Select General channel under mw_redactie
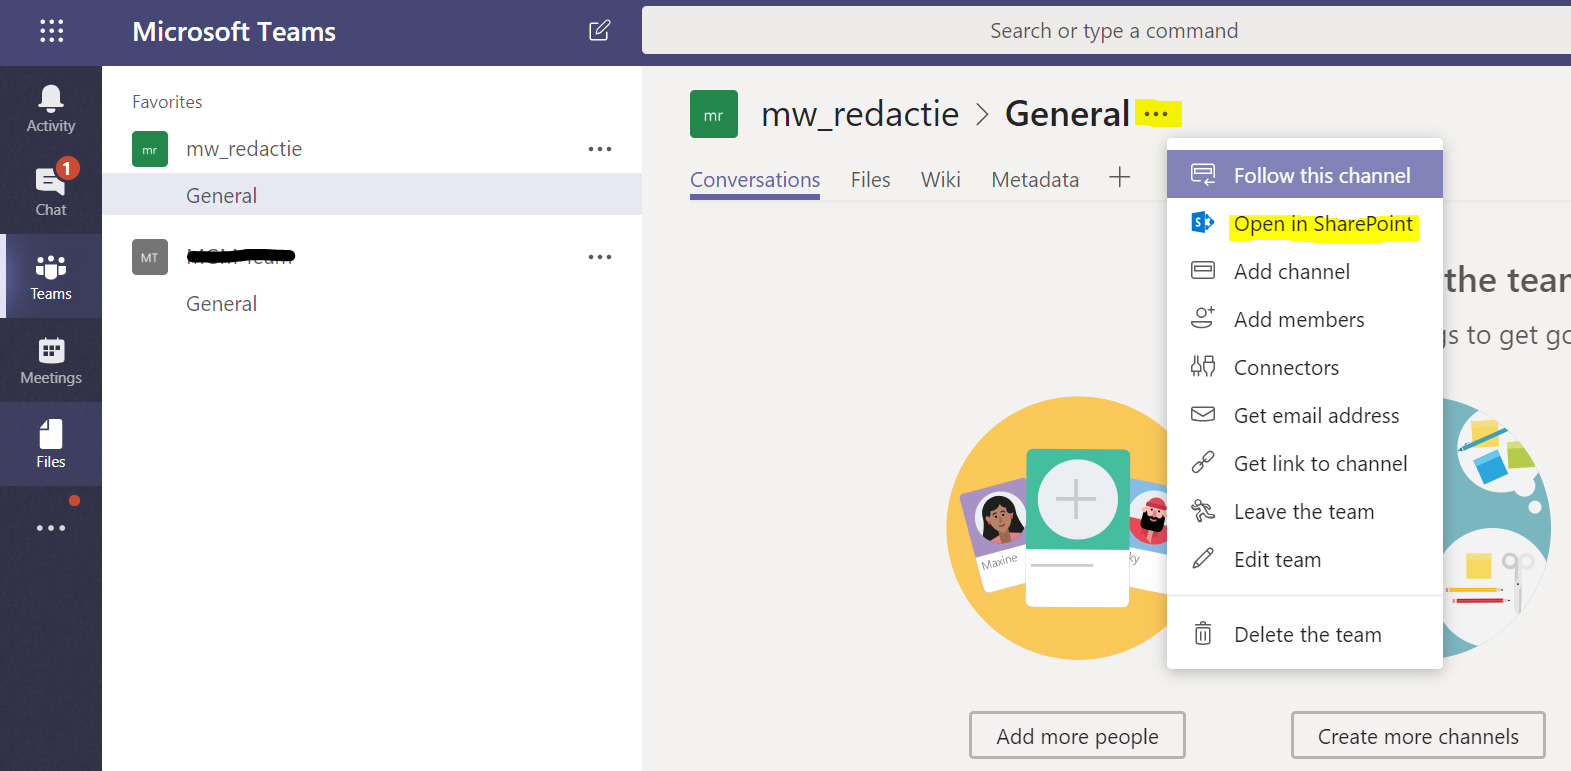The image size is (1571, 771). pyautogui.click(x=372, y=195)
